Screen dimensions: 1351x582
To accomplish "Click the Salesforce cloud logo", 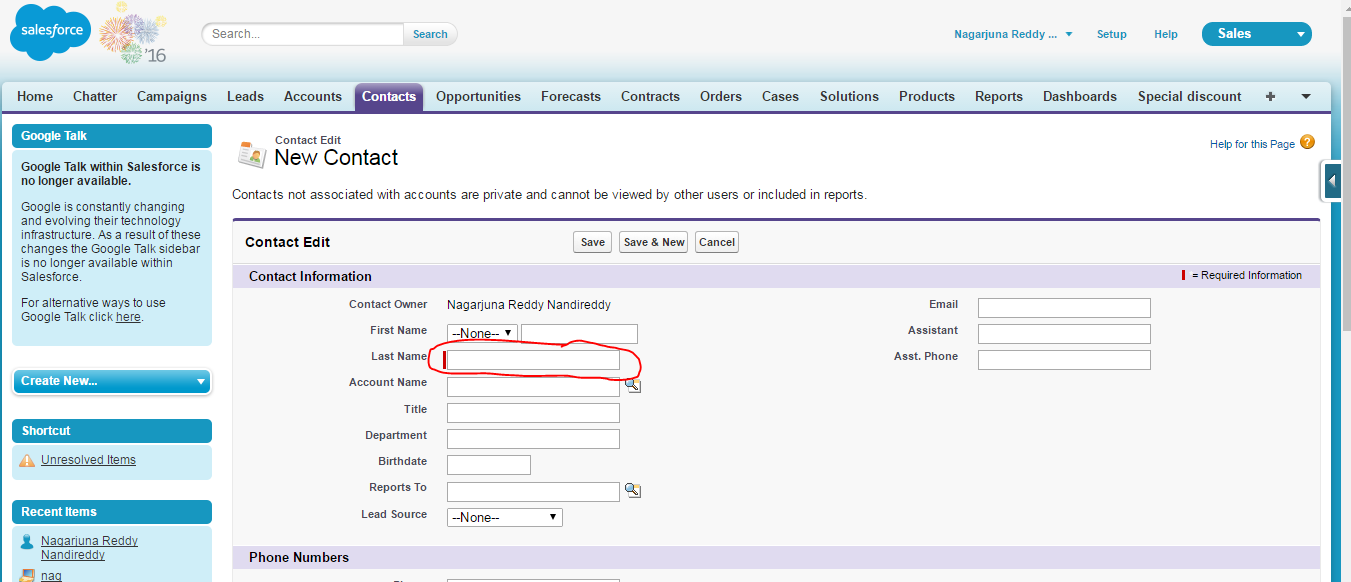I will click(50, 35).
